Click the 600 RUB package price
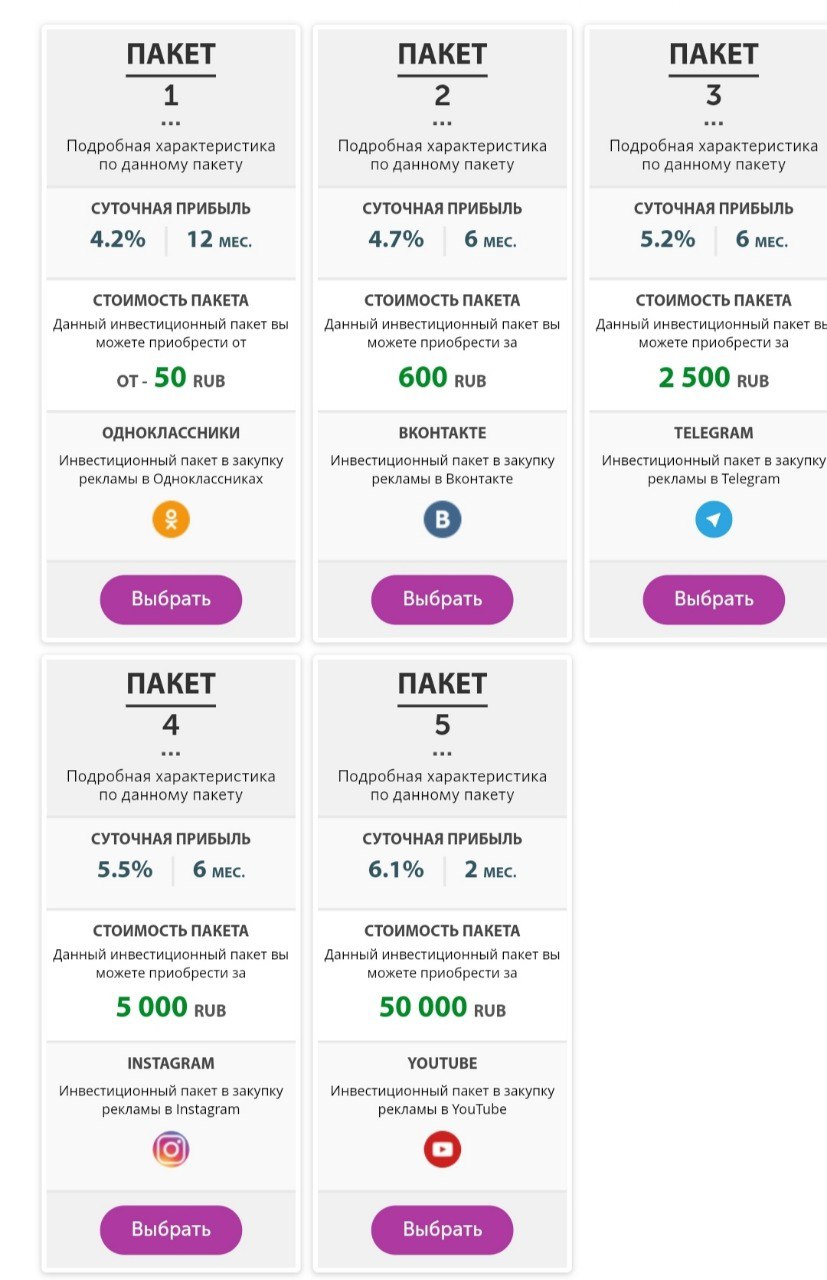Screen dimensions: 827x1280 (442, 378)
